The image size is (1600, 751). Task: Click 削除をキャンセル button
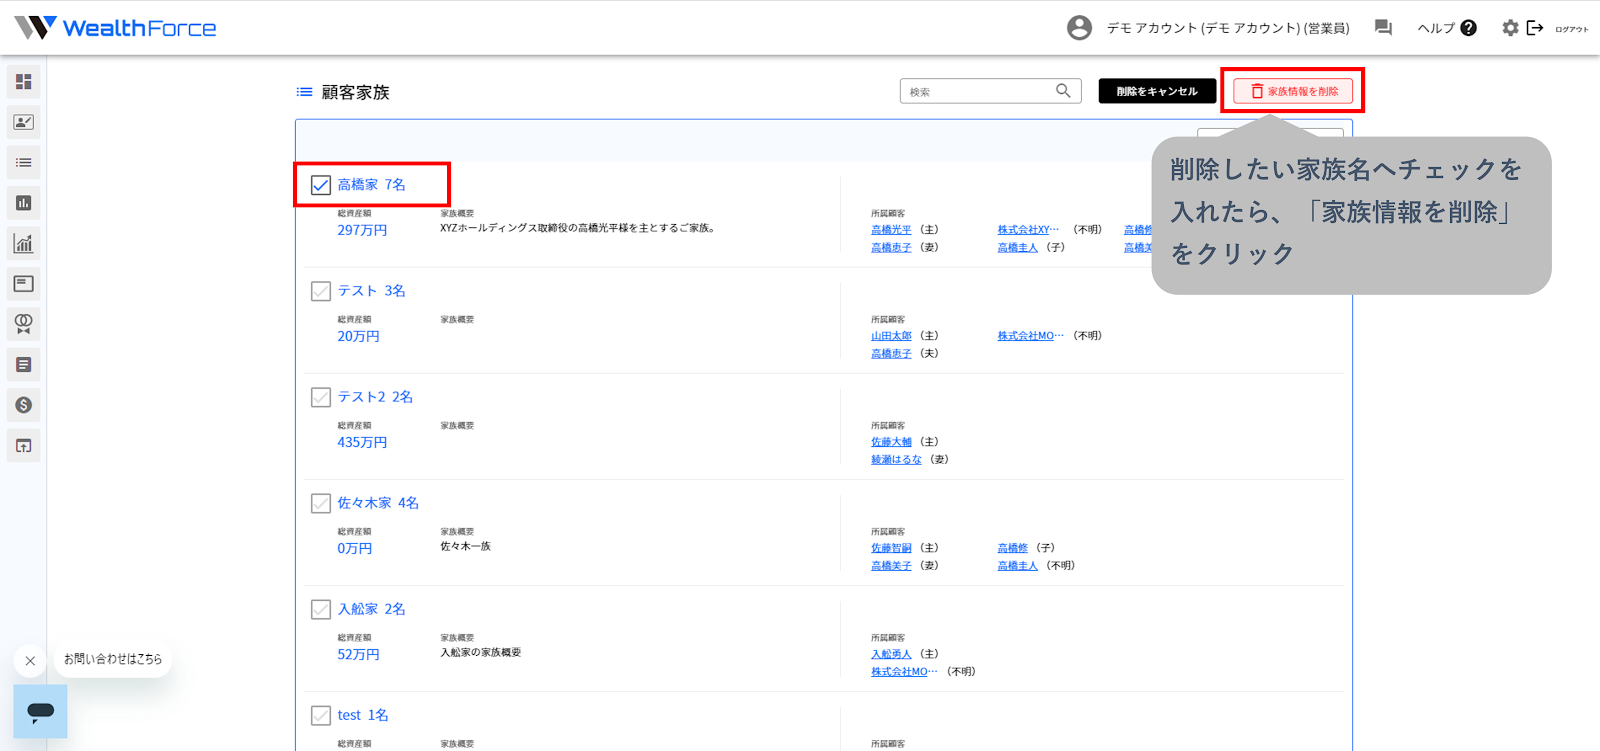pyautogui.click(x=1157, y=91)
